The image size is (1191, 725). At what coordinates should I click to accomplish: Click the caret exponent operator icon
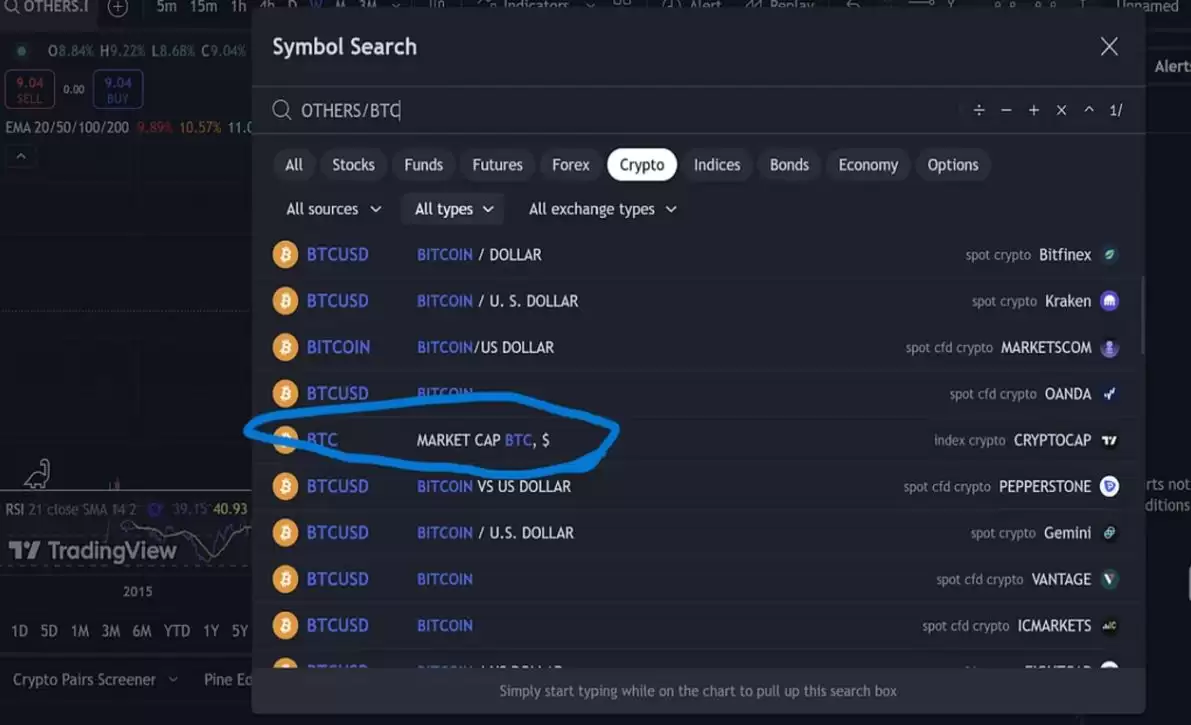[x=1089, y=110]
